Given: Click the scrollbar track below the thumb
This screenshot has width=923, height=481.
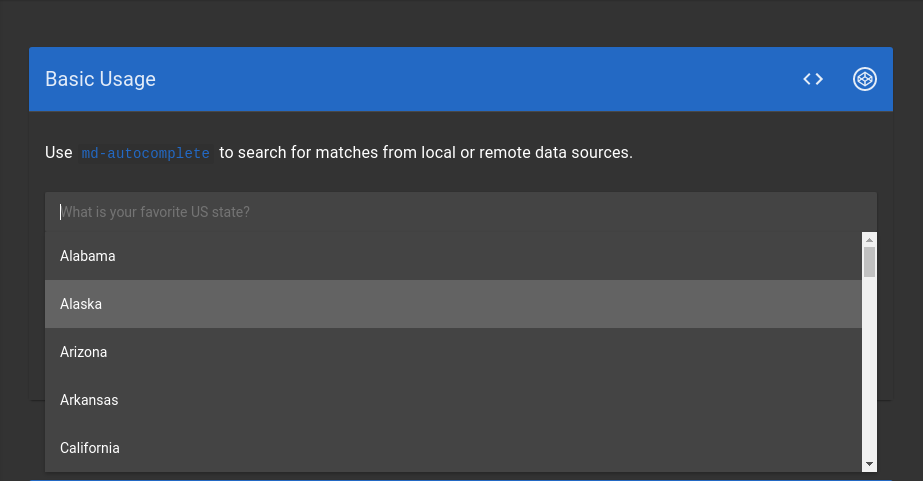Looking at the screenshot, I should pos(869,368).
